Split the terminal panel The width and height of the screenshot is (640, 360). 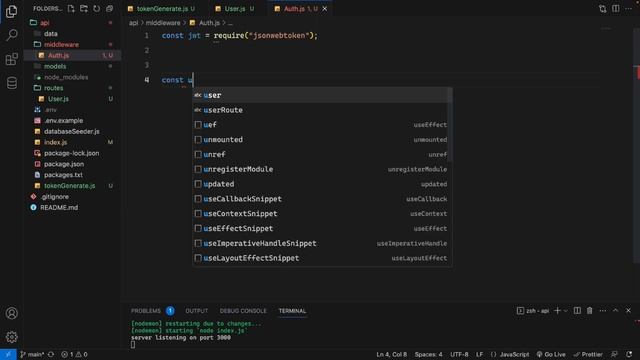pos(577,311)
